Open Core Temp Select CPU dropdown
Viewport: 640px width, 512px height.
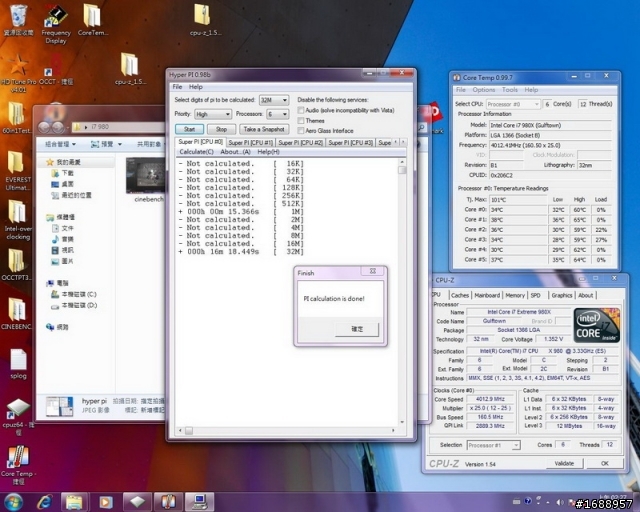tap(513, 104)
